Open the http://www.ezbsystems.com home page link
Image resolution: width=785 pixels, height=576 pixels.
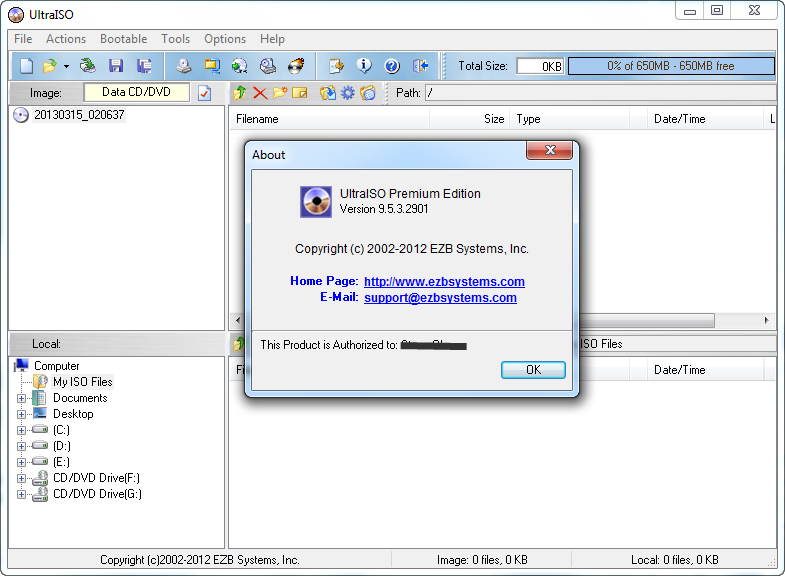pos(444,282)
